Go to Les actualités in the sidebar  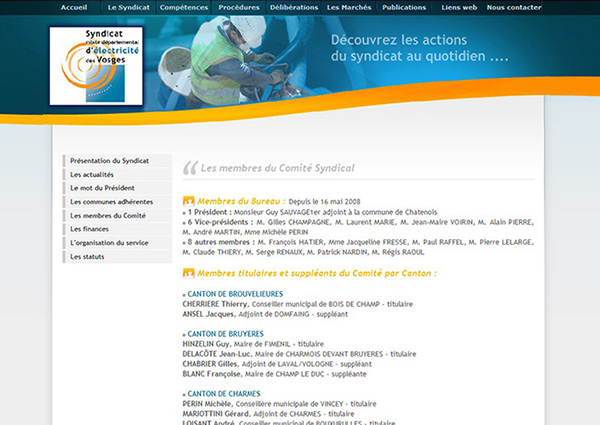pos(92,174)
